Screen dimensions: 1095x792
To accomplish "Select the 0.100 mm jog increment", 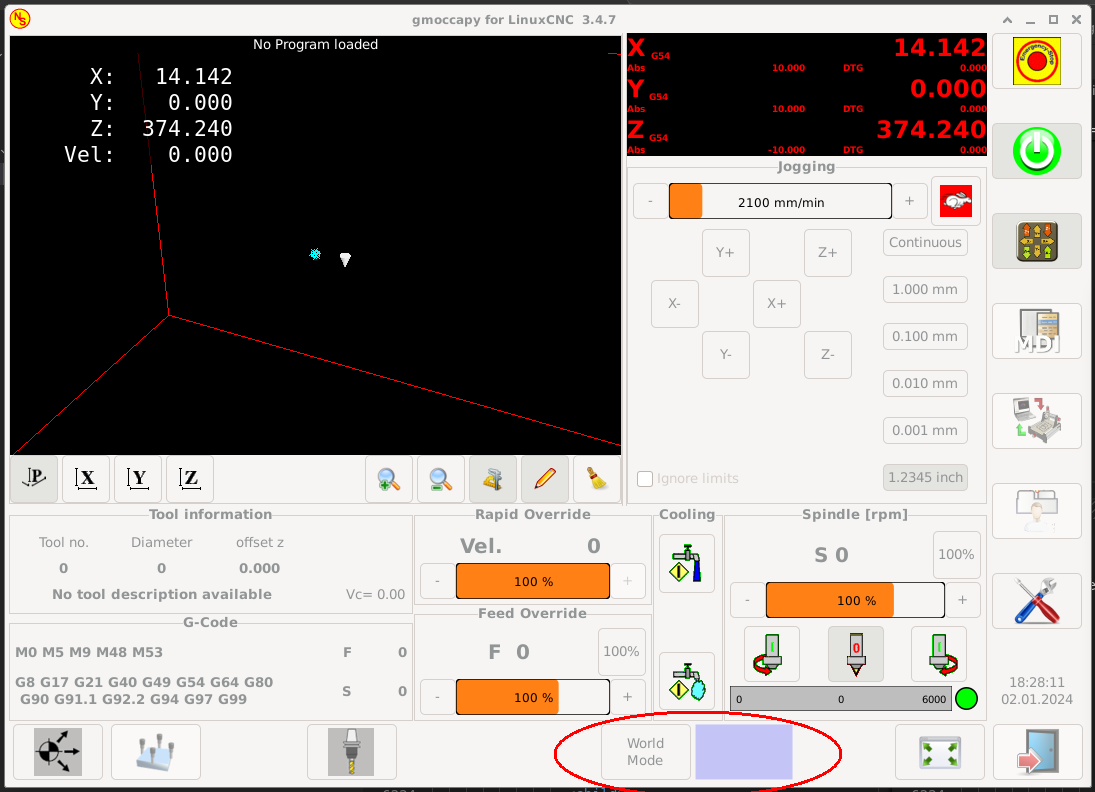I will [925, 336].
